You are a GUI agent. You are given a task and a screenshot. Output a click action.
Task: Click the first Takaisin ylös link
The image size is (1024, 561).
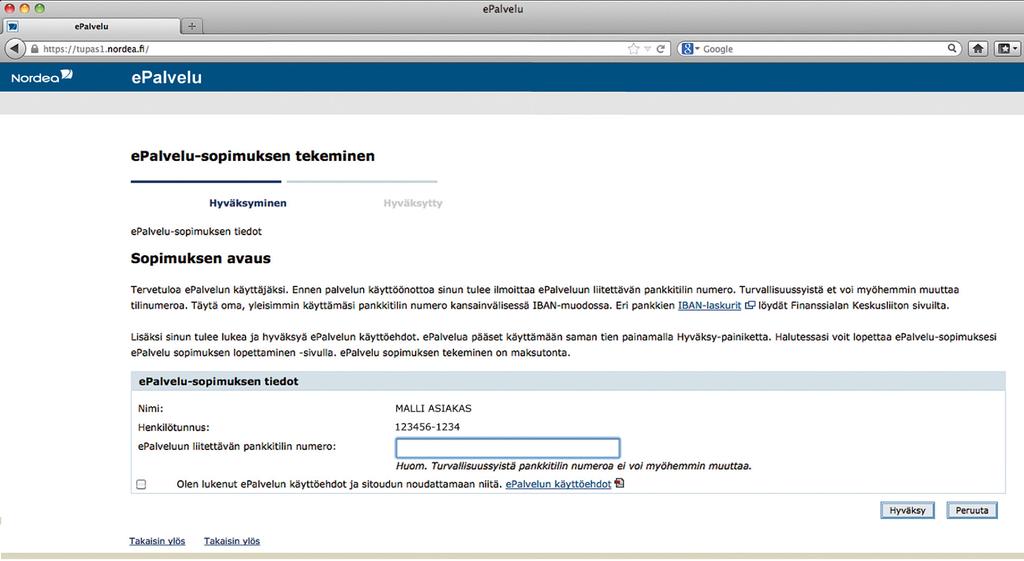click(x=157, y=541)
